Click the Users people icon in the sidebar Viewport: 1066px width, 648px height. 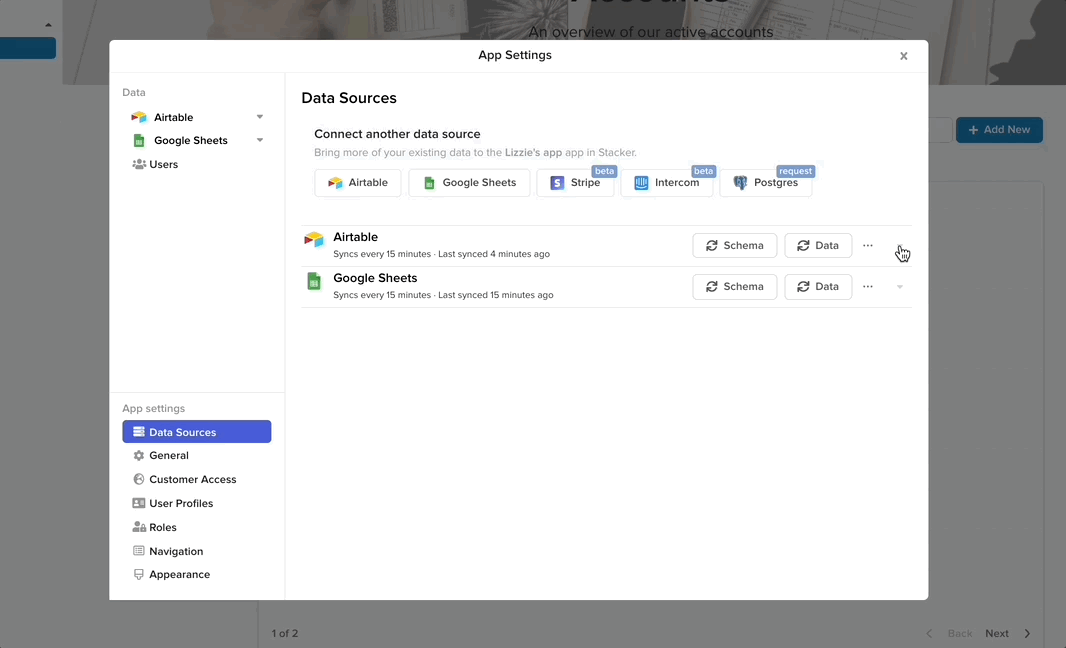pos(139,164)
